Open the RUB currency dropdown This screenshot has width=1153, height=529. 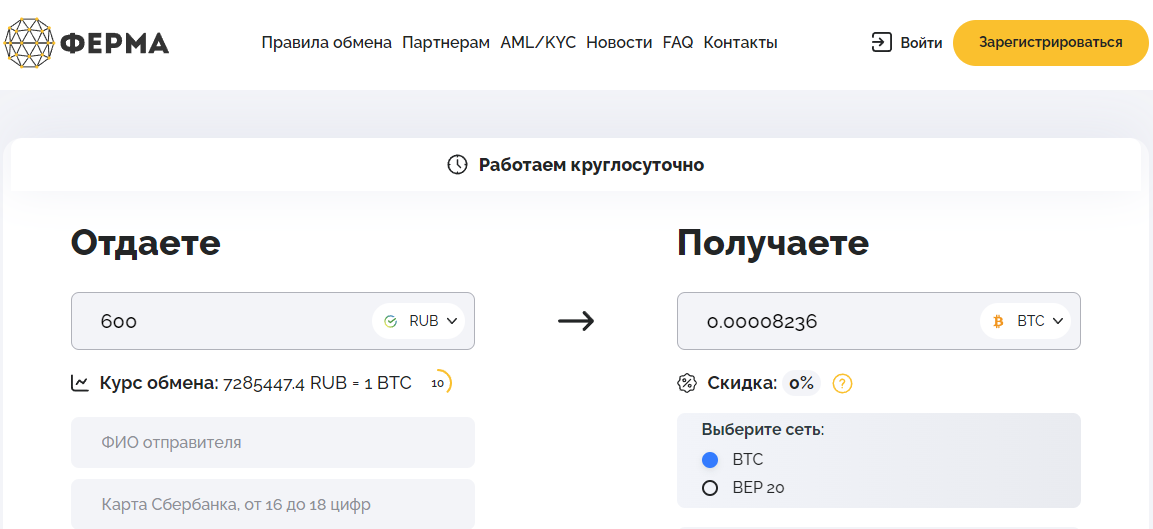[418, 322]
